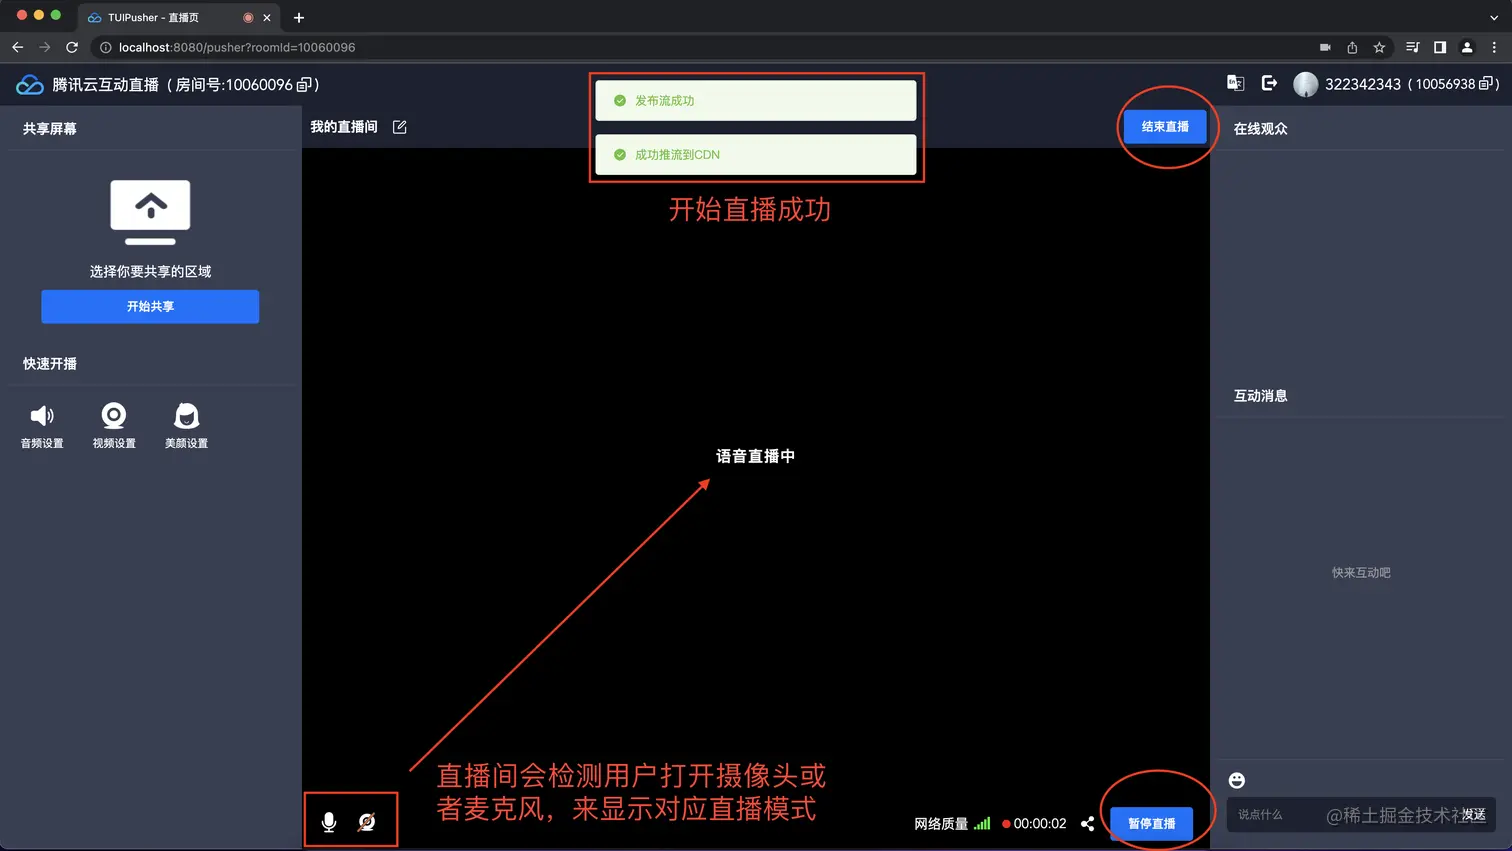Go back in browser
1512x851 pixels.
[17, 47]
